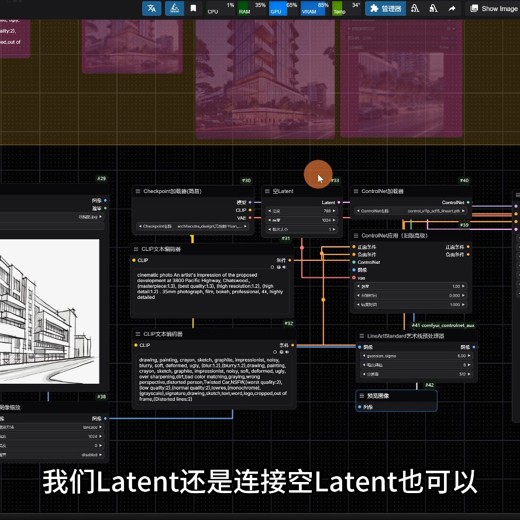Image resolution: width=520 pixels, height=520 pixels.
Task: Open the disabled crop option dropdown
Action: point(52,455)
